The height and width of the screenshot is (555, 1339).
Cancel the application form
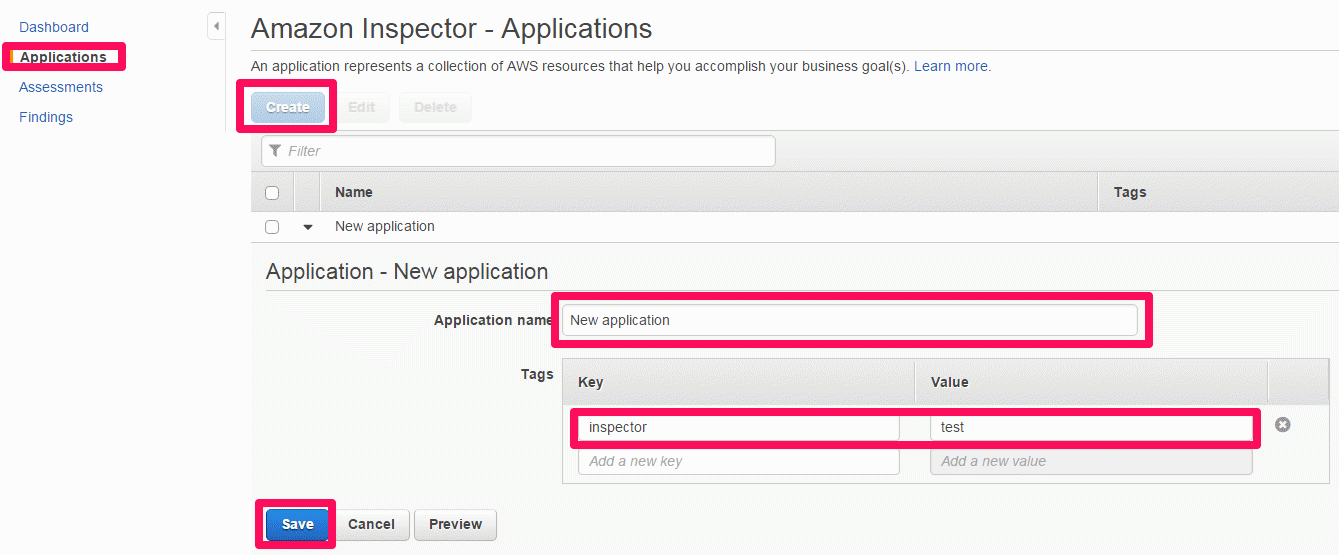(371, 524)
